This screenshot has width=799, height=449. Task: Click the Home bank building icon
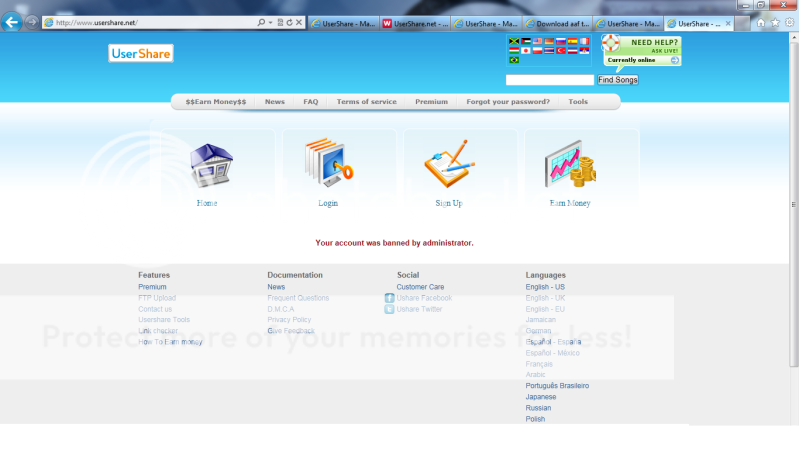[x=210, y=166]
